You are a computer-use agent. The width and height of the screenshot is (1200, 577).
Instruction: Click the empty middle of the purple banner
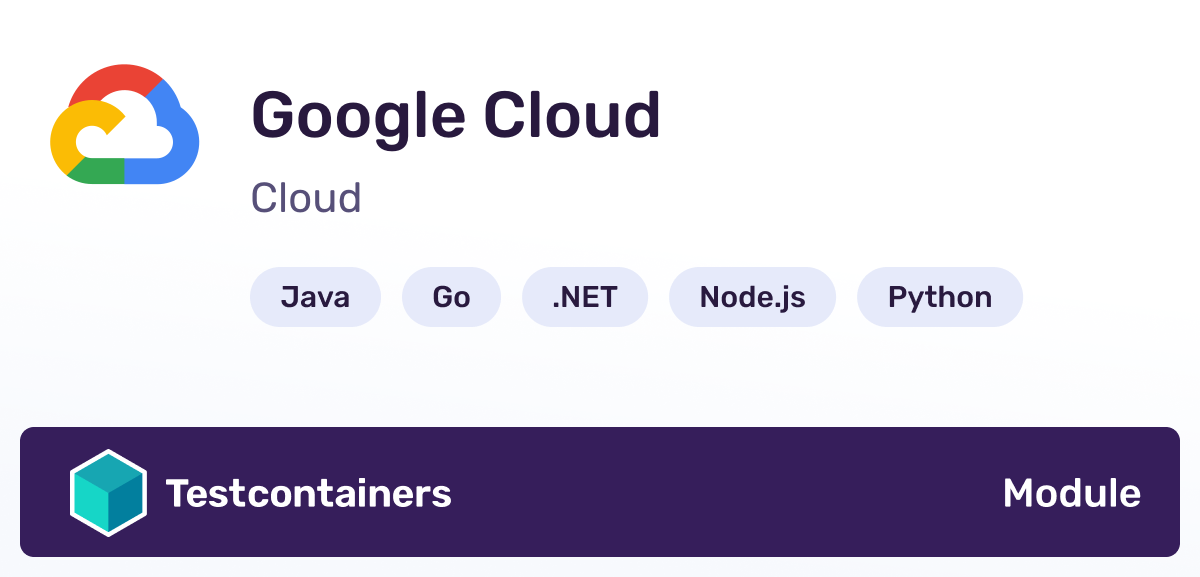[x=727, y=492]
